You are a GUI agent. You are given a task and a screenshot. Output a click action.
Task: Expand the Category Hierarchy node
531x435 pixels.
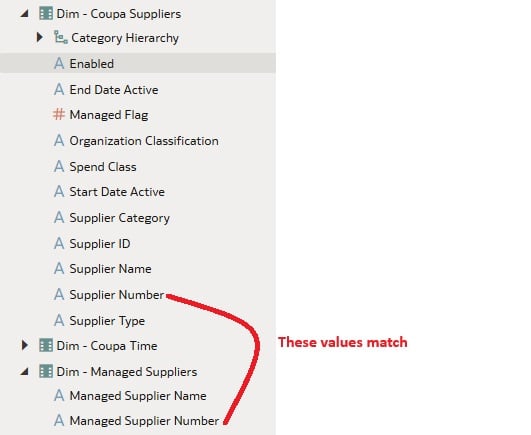(x=40, y=37)
